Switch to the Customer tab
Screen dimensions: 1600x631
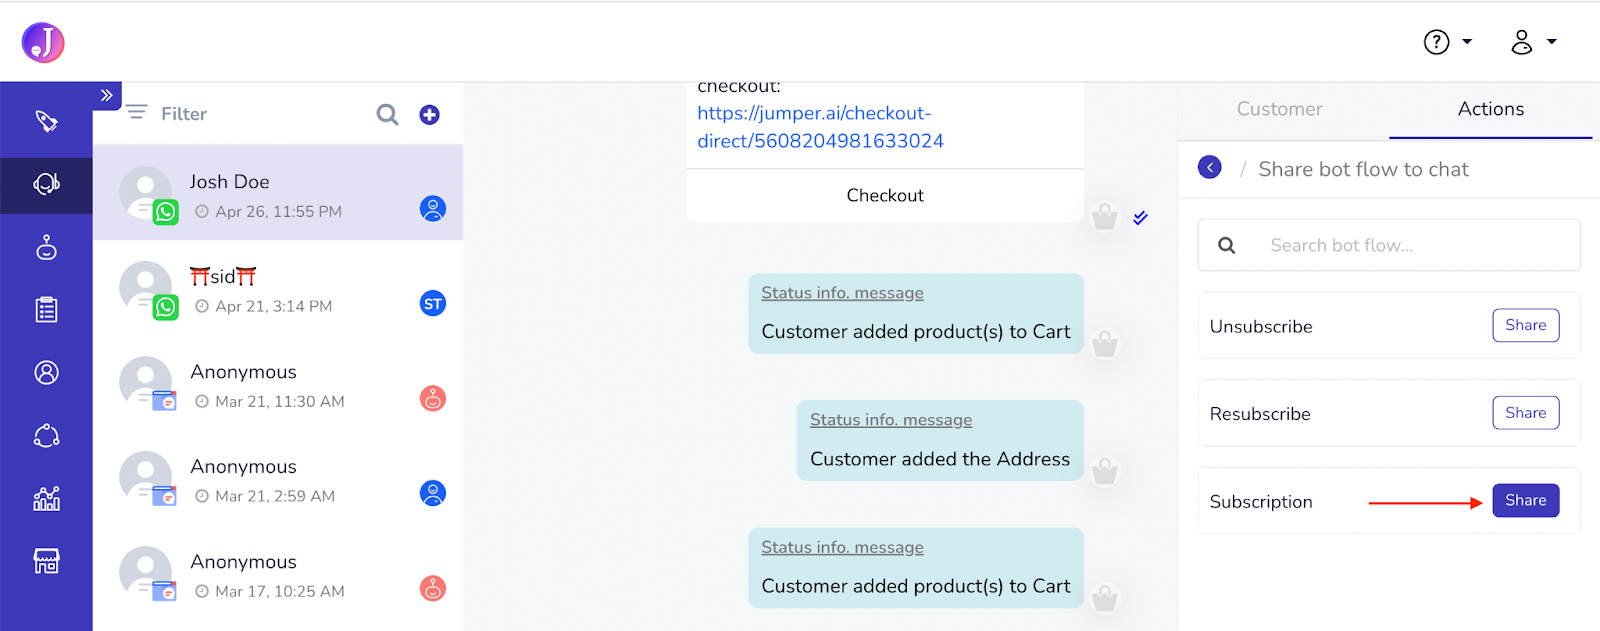pyautogui.click(x=1279, y=109)
